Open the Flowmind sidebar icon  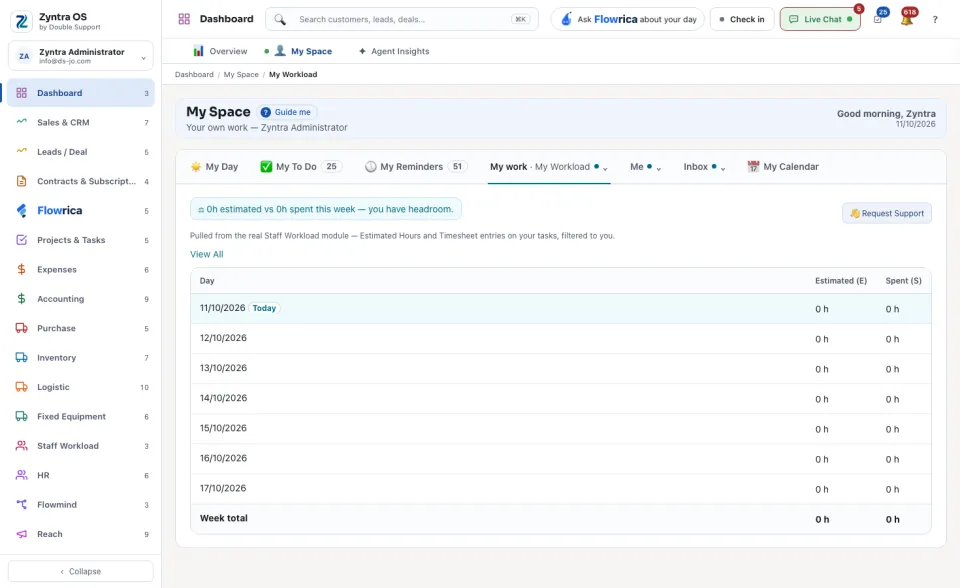tap(21, 504)
